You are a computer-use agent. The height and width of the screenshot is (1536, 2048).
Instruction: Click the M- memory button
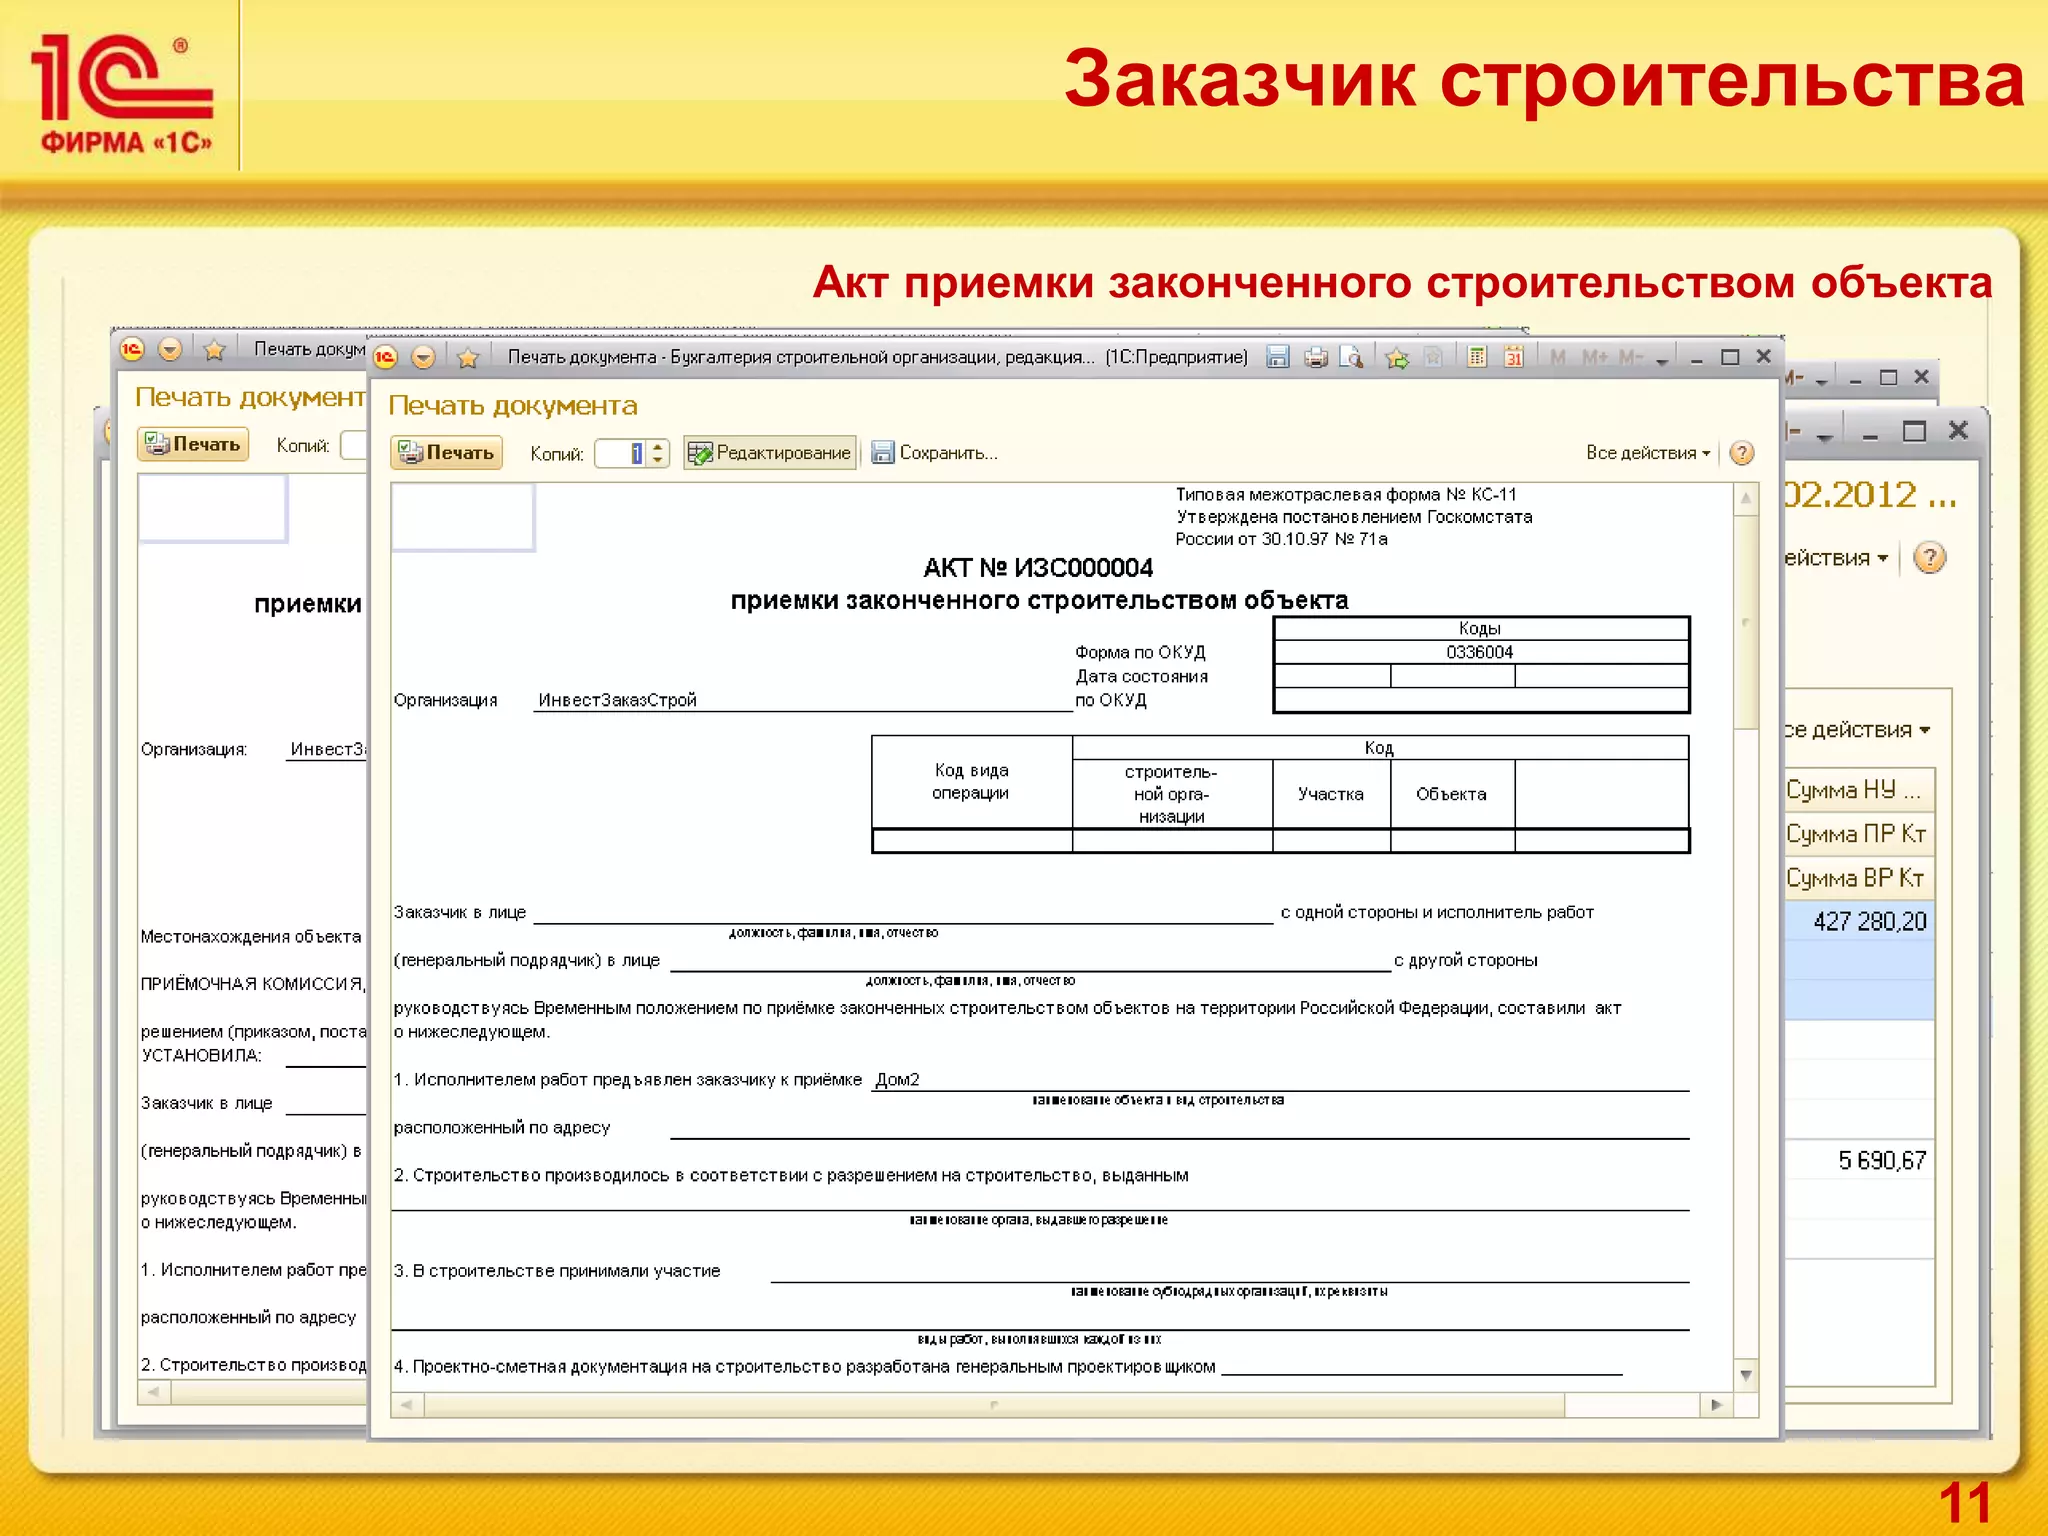pyautogui.click(x=1630, y=357)
